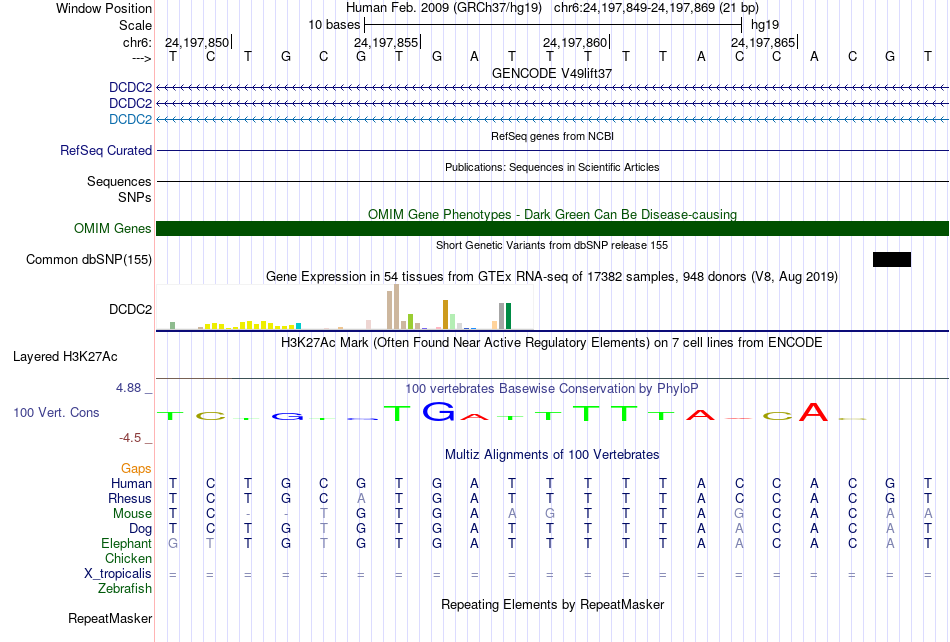Screen dimensions: 950x642
Task: Click the Human alignment row label
Action: pos(131,483)
